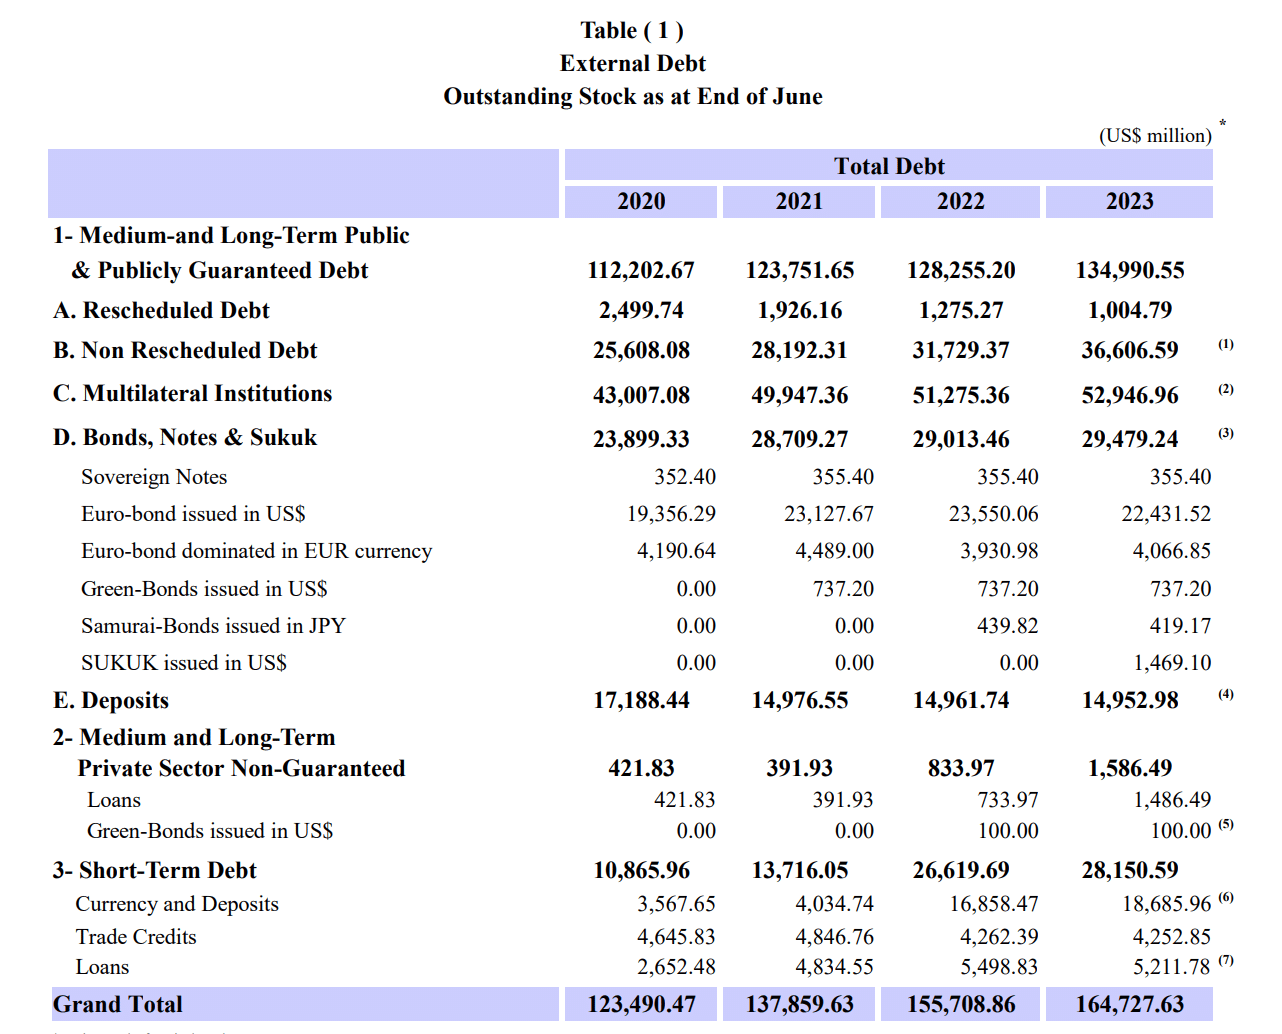
Task: Select the 2023 Grand Total value 164,727.63
Action: [x=1129, y=1004]
